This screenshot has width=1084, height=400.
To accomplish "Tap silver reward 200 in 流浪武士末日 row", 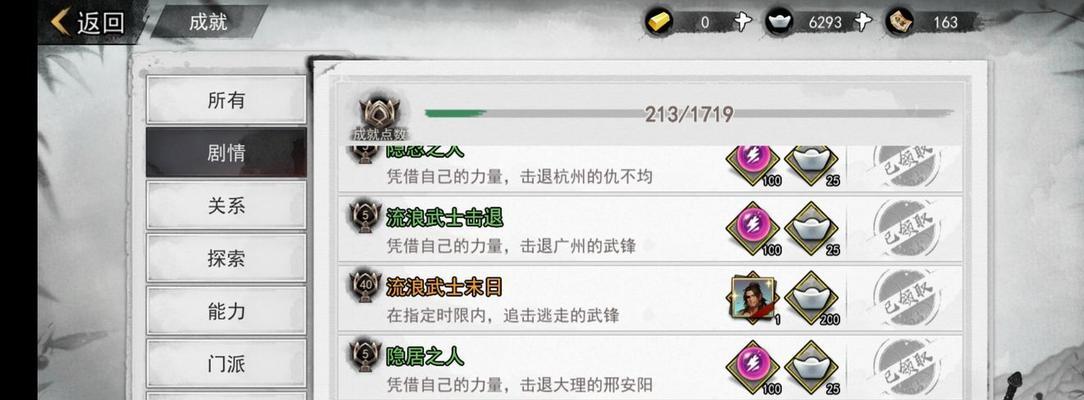I will tap(812, 298).
